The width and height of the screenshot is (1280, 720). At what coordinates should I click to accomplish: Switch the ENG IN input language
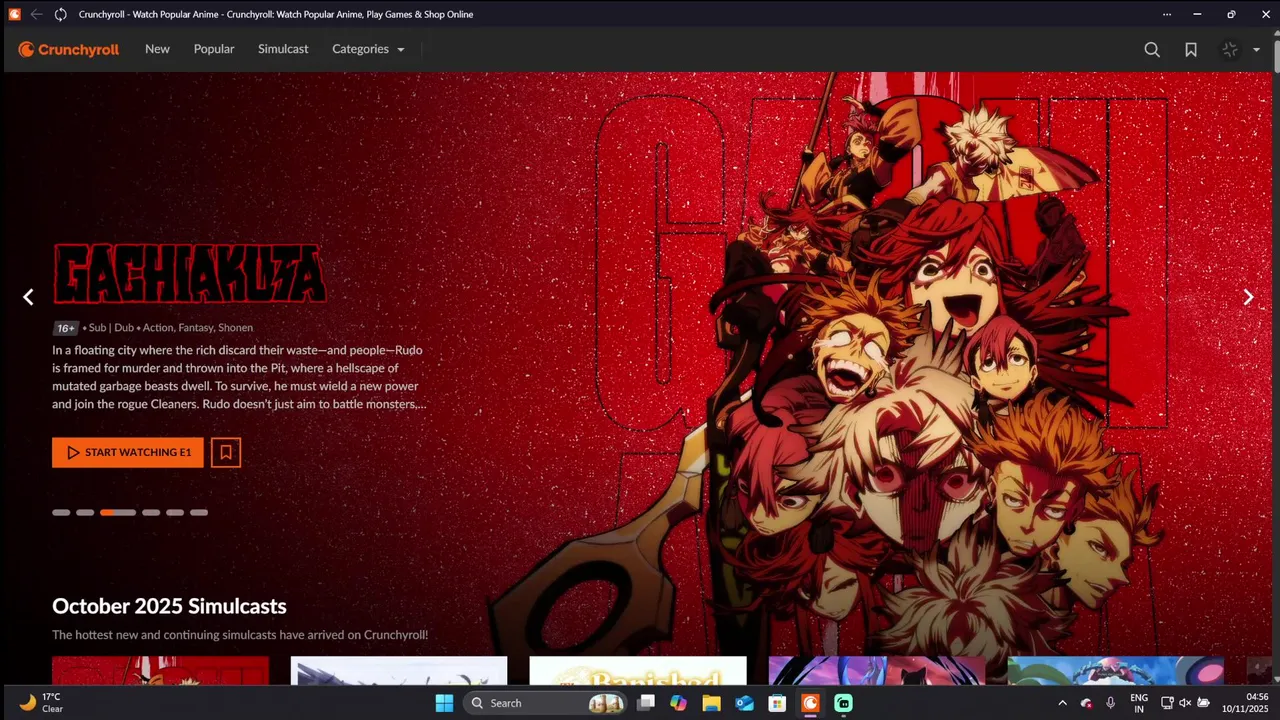click(1139, 703)
